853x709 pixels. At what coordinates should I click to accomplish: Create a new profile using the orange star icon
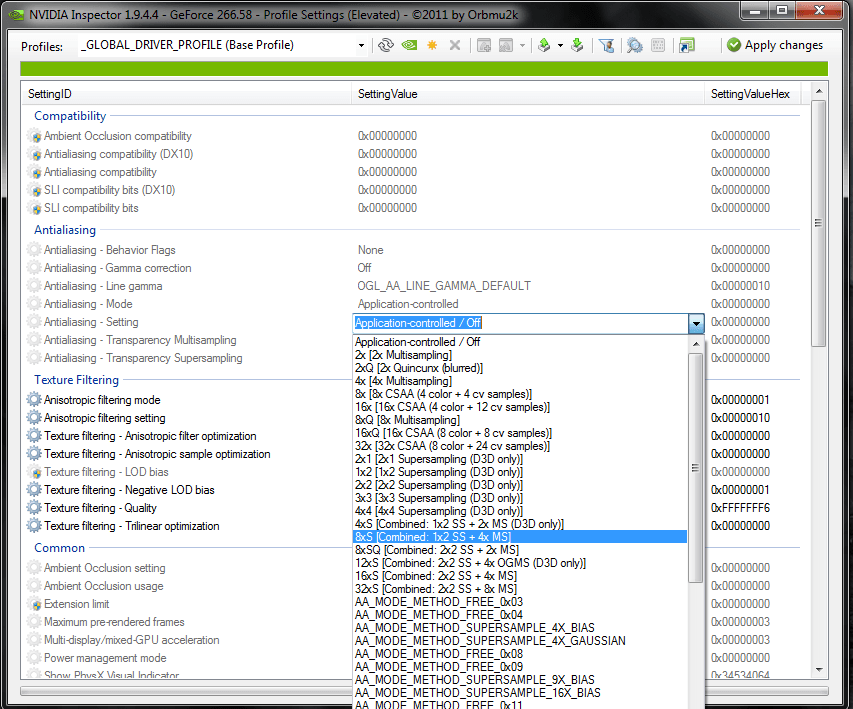click(432, 45)
